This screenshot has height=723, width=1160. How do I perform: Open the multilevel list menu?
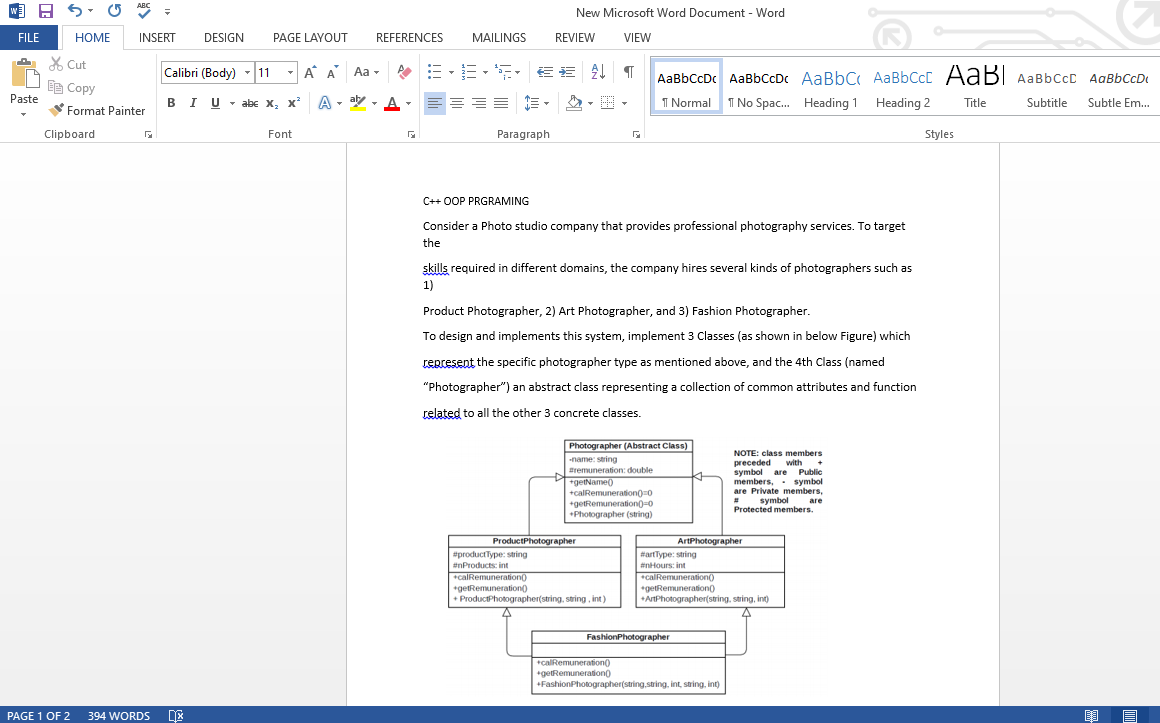coord(507,72)
